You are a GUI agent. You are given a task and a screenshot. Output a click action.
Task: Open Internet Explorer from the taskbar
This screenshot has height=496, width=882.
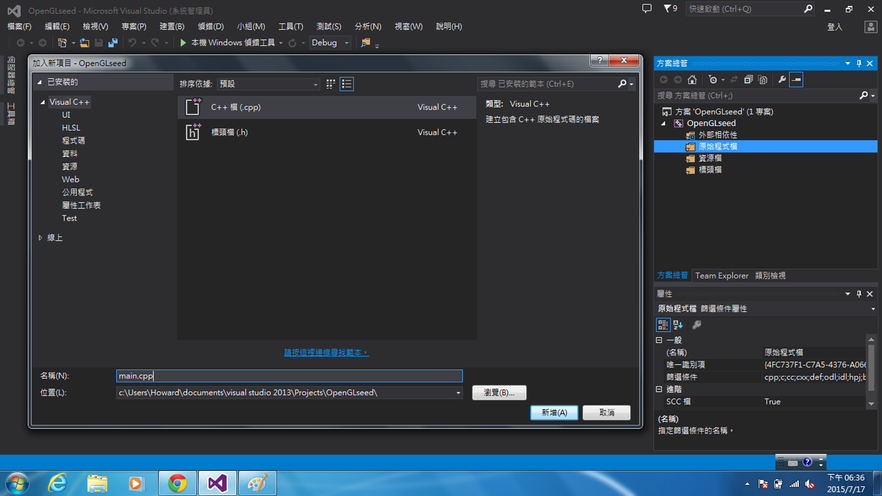point(57,483)
